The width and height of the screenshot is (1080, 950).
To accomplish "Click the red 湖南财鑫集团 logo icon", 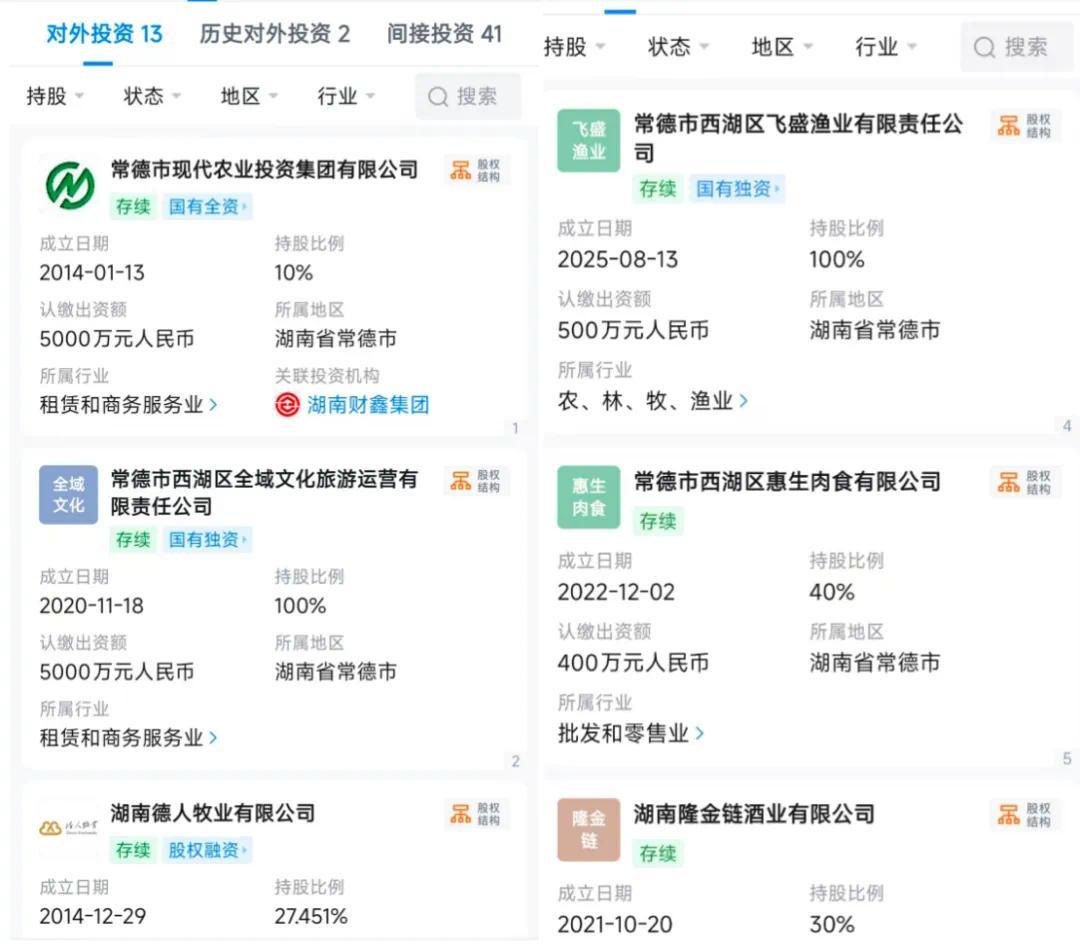I will 287,404.
